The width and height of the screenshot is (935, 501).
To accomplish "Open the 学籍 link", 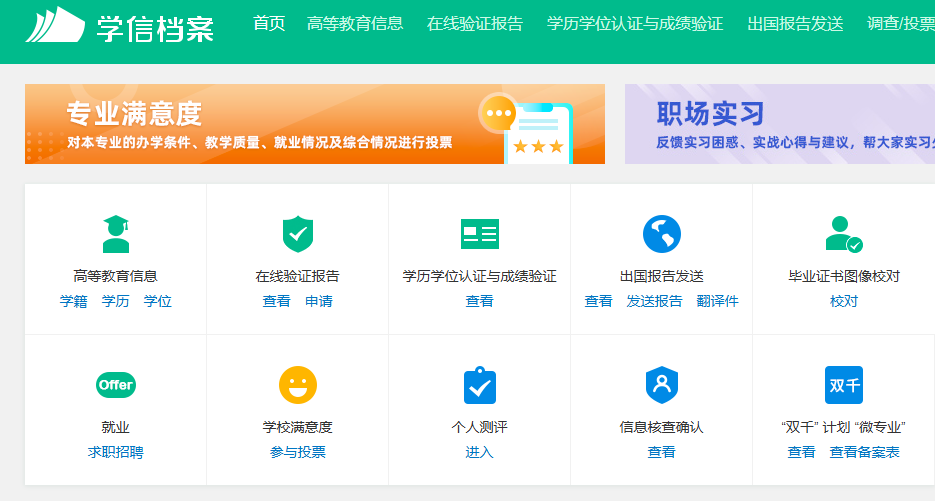I will [x=73, y=301].
